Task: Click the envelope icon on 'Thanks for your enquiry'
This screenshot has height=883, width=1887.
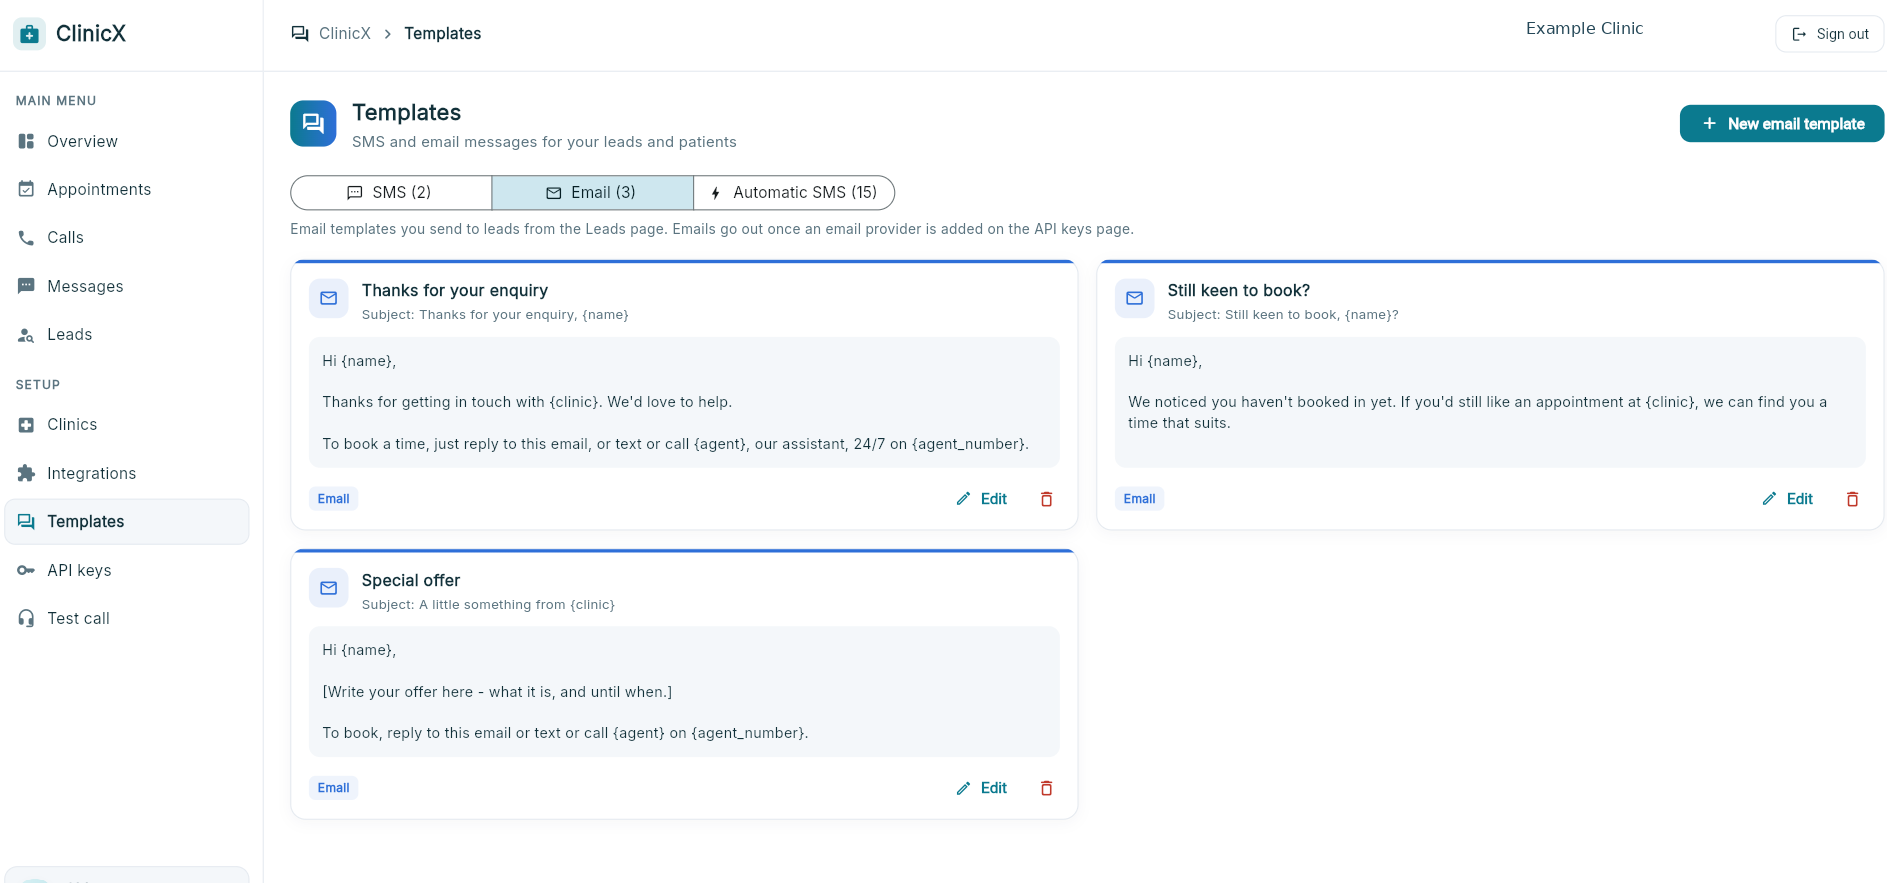Action: tap(329, 298)
